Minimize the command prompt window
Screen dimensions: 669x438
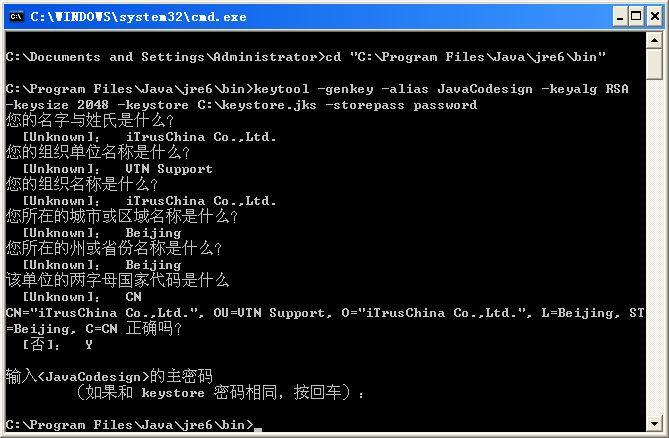click(620, 17)
